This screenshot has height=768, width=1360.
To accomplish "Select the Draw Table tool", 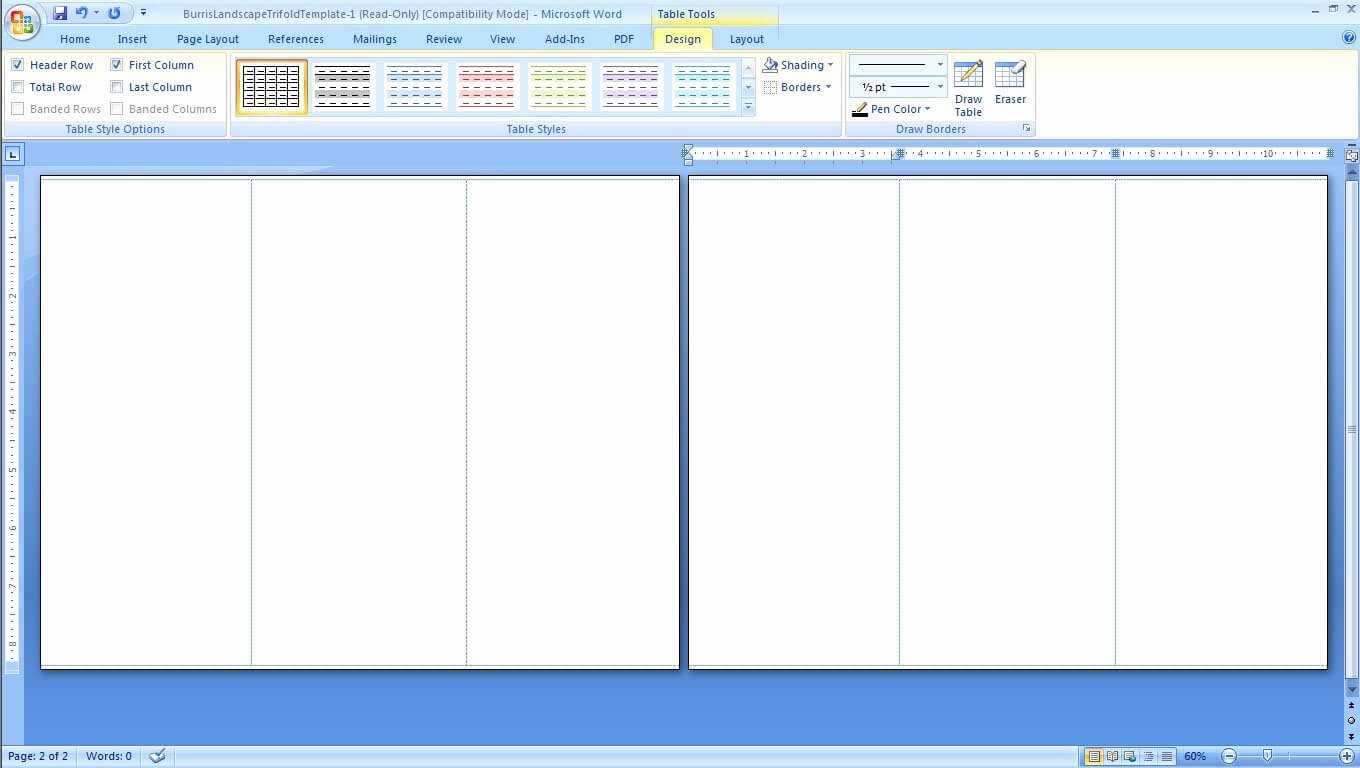I will (968, 88).
